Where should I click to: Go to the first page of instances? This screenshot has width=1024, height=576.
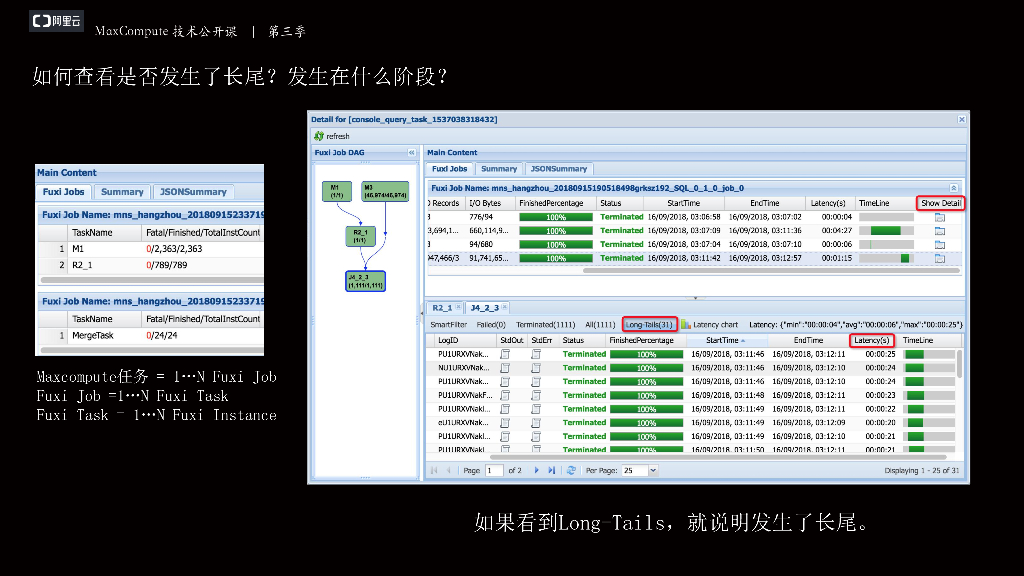coord(434,470)
